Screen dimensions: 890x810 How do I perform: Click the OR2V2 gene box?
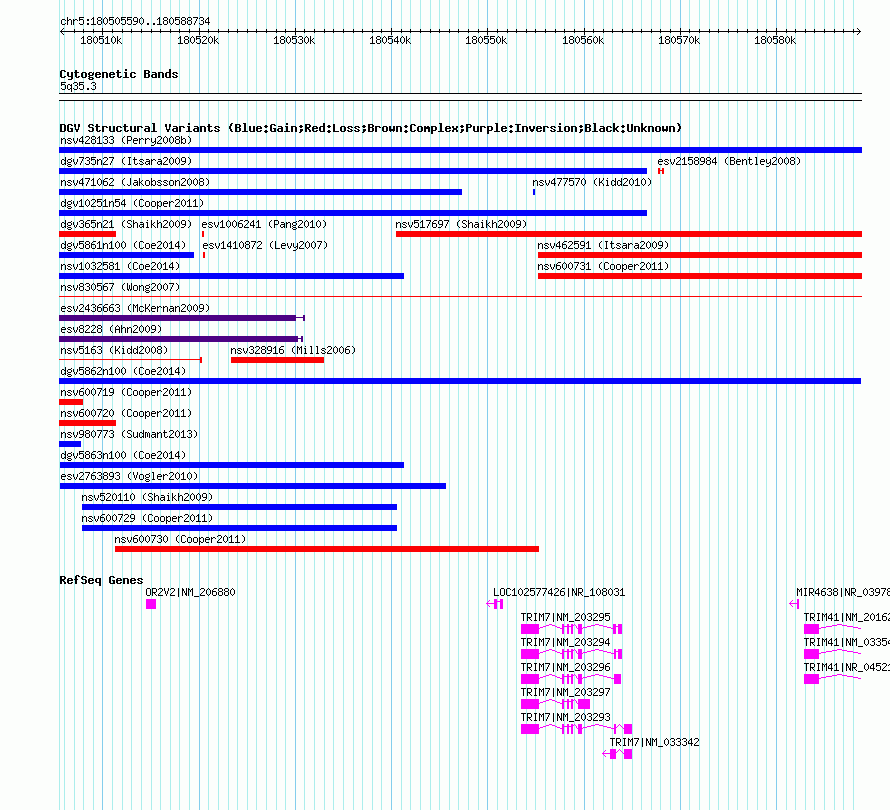[x=151, y=604]
